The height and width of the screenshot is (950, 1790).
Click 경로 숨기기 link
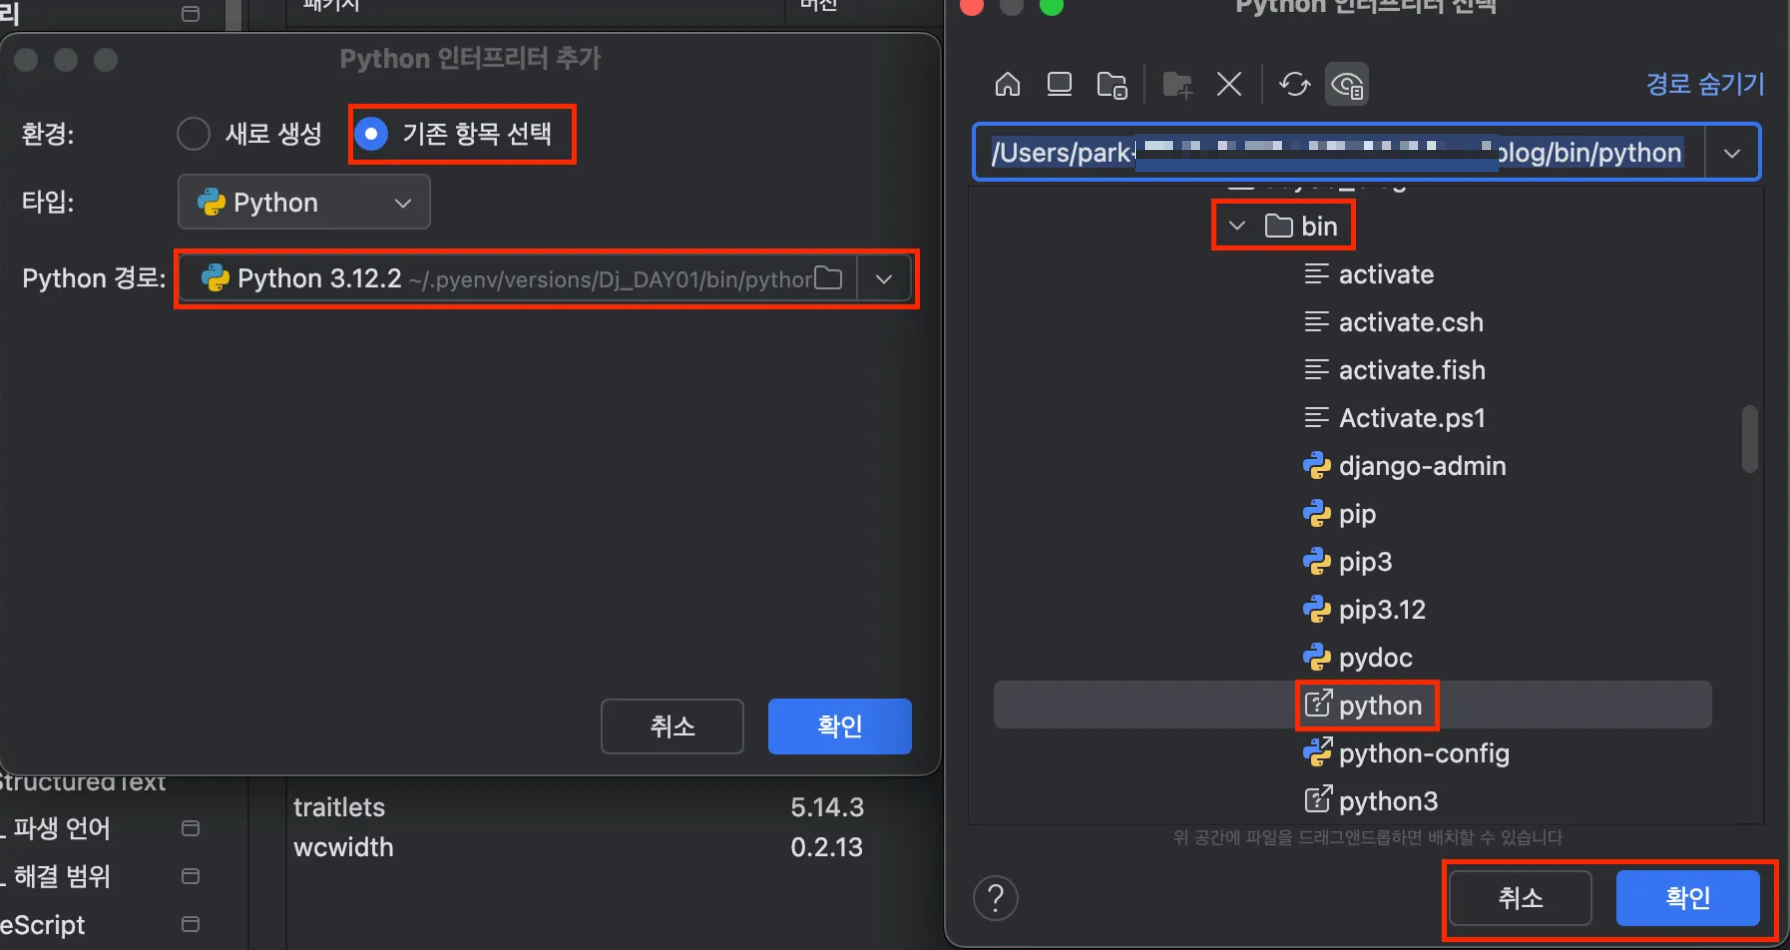pos(1705,84)
